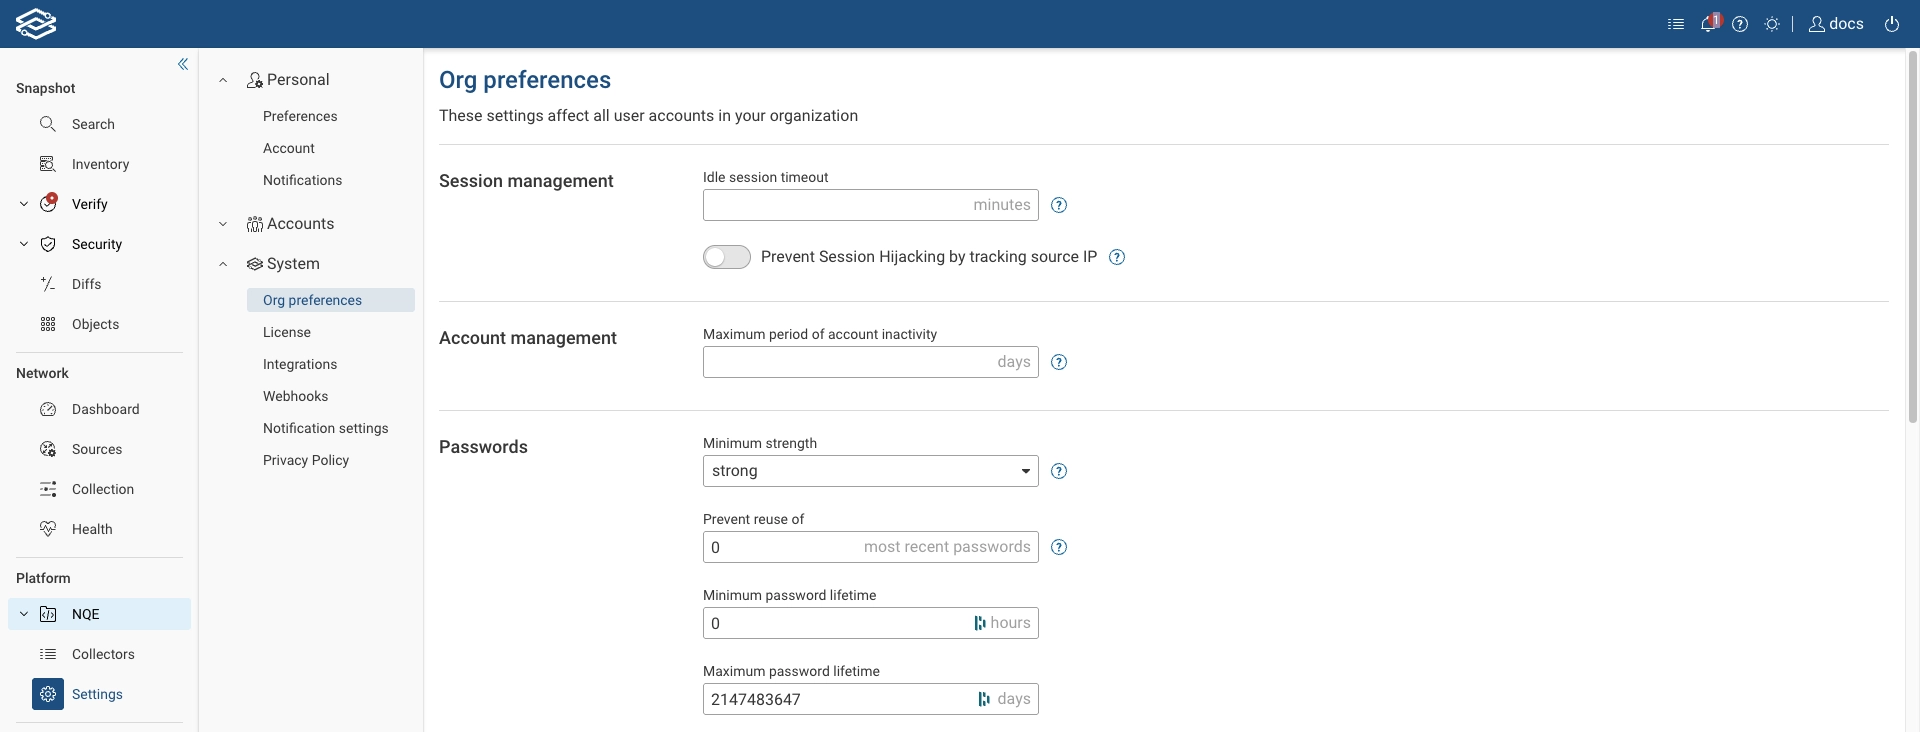Show help for account inactivity period

tap(1059, 362)
